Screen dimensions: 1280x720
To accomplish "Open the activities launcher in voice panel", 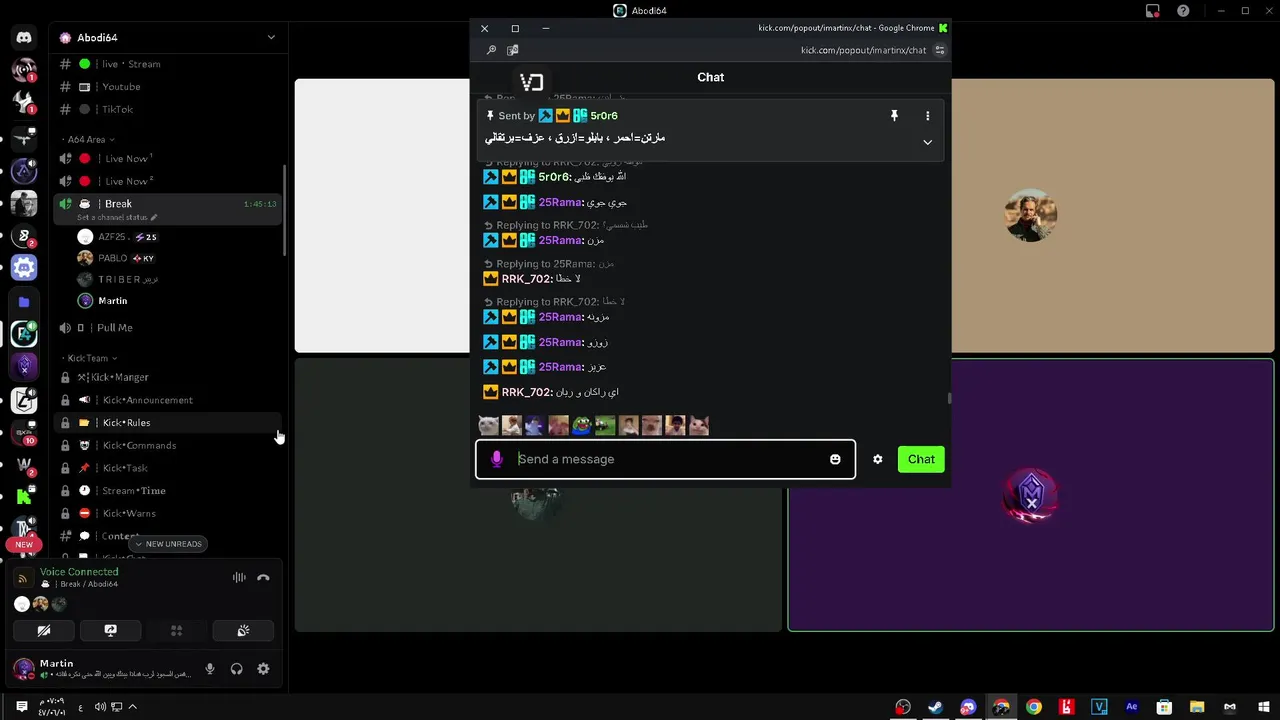I will (x=176, y=631).
